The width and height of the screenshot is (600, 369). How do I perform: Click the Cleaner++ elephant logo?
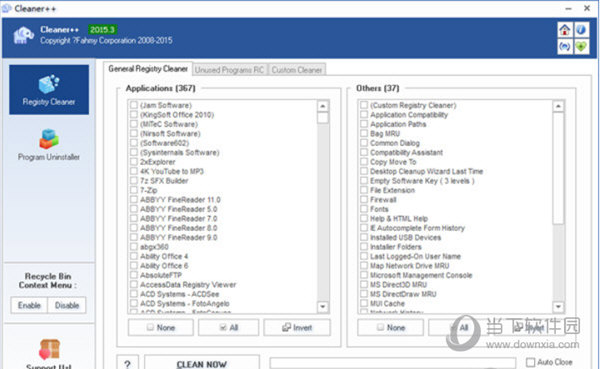click(24, 35)
